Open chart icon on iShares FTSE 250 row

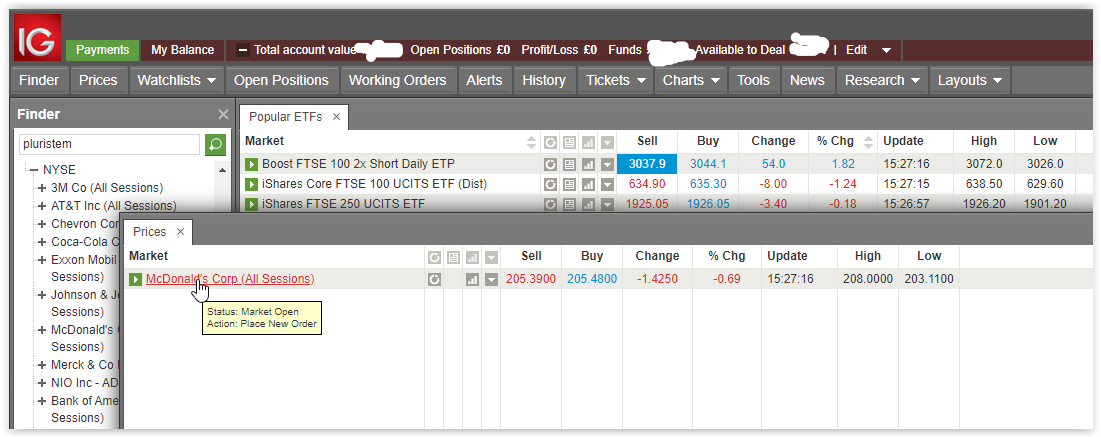588,204
